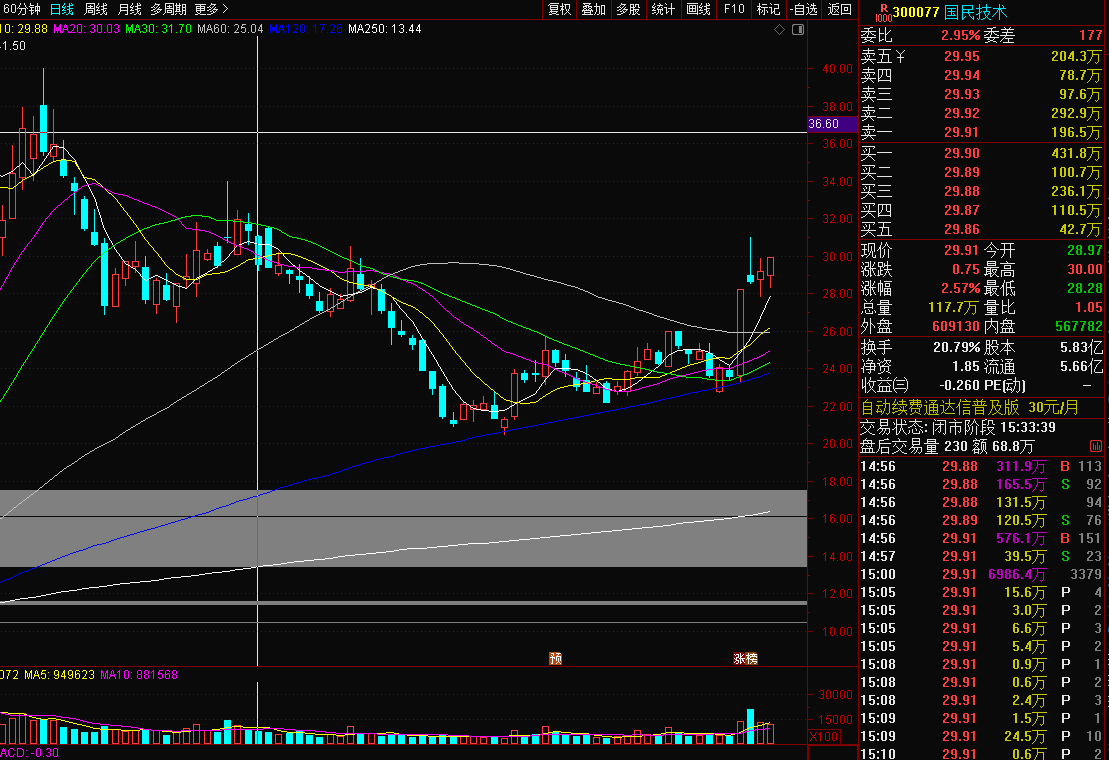This screenshot has width=1109, height=760.
Task: Click the 买五 29.86 order row
Action: 983,230
